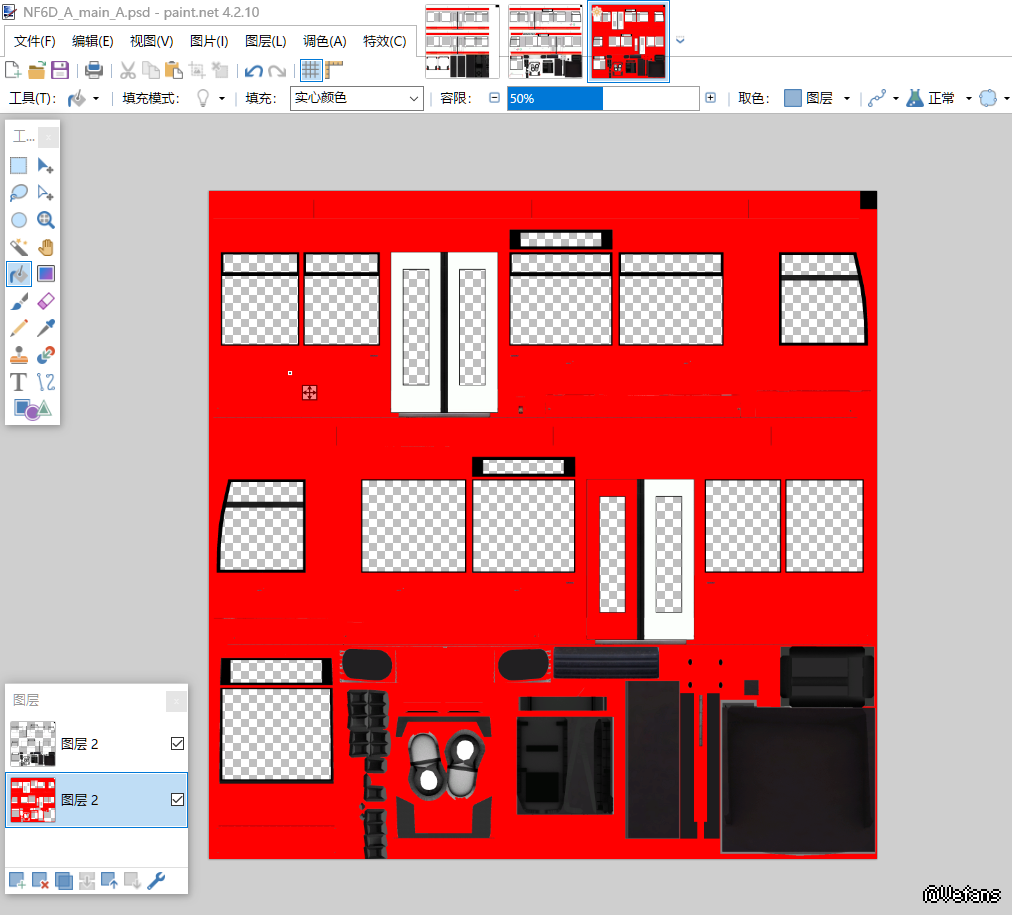1012x915 pixels.
Task: Activate the Clone Stamp tool
Action: (18, 355)
